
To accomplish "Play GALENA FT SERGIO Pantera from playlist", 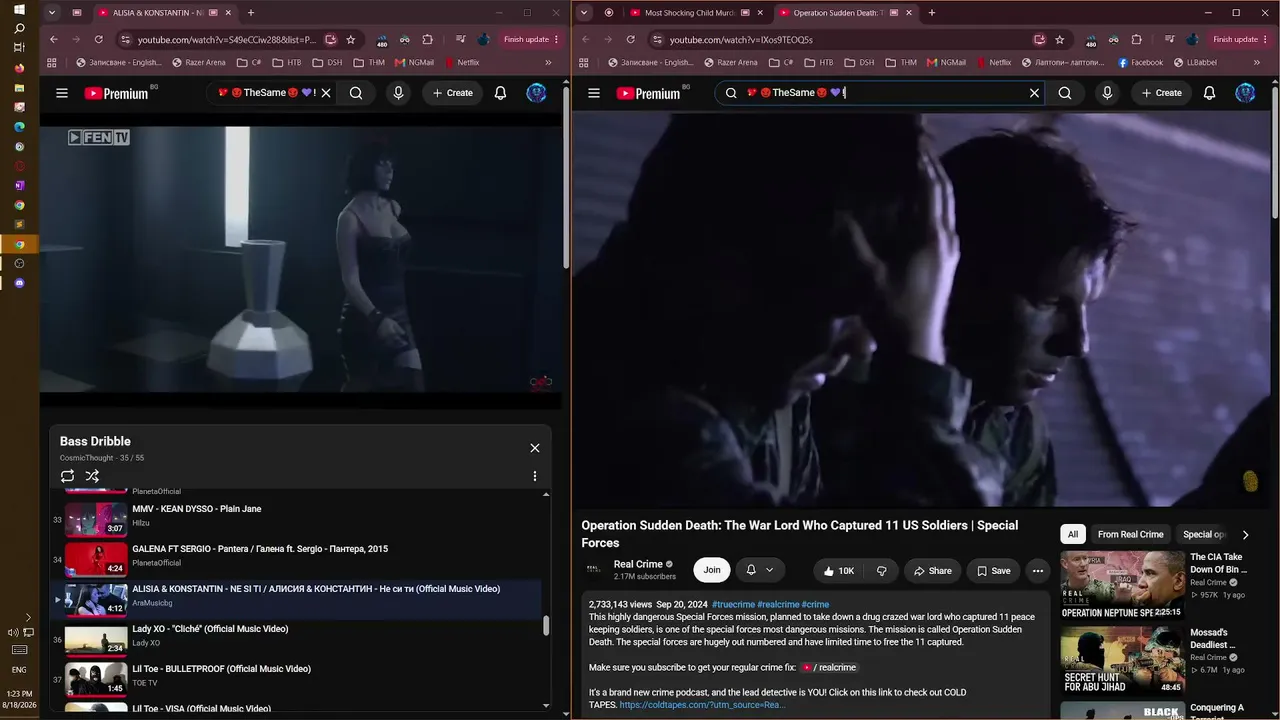I will [297, 560].
